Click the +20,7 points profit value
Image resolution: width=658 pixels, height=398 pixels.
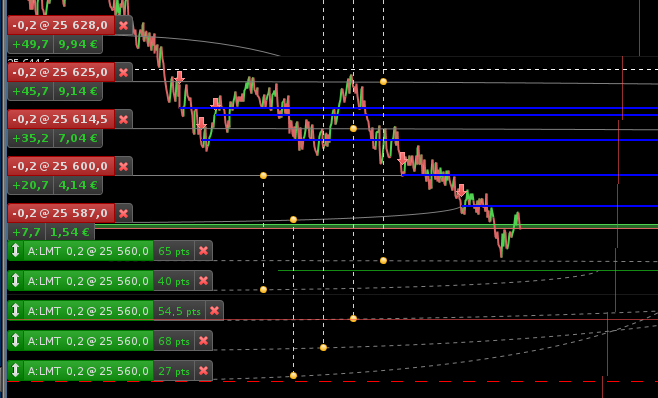[31, 186]
